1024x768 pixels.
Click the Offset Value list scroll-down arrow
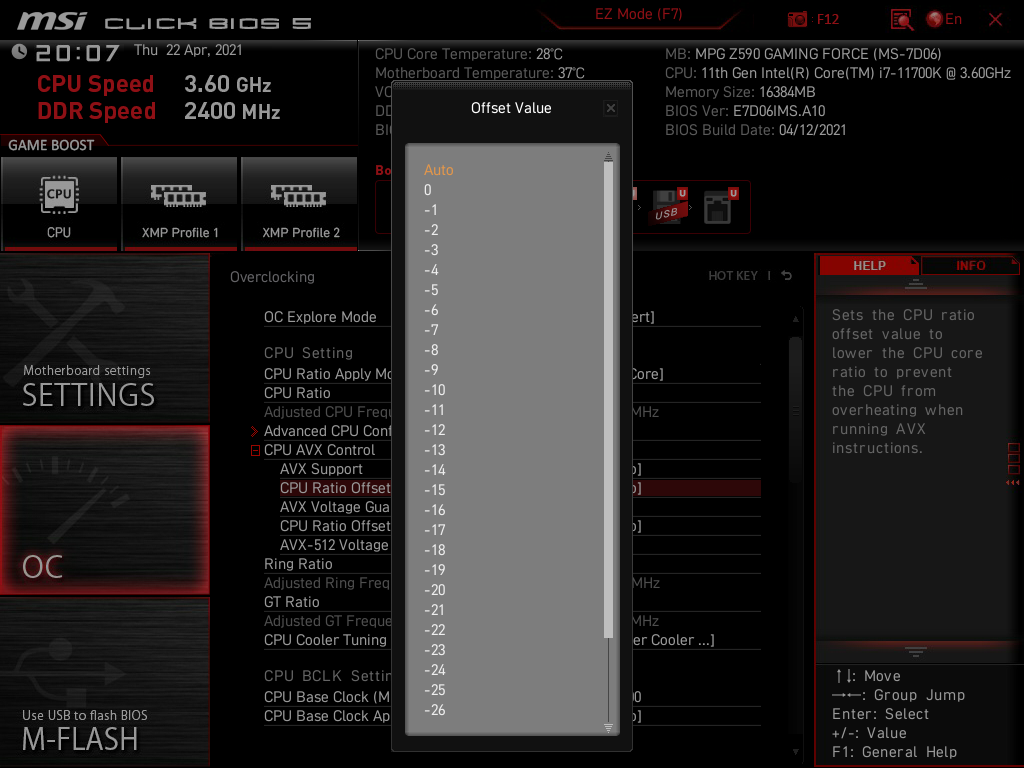[x=608, y=728]
